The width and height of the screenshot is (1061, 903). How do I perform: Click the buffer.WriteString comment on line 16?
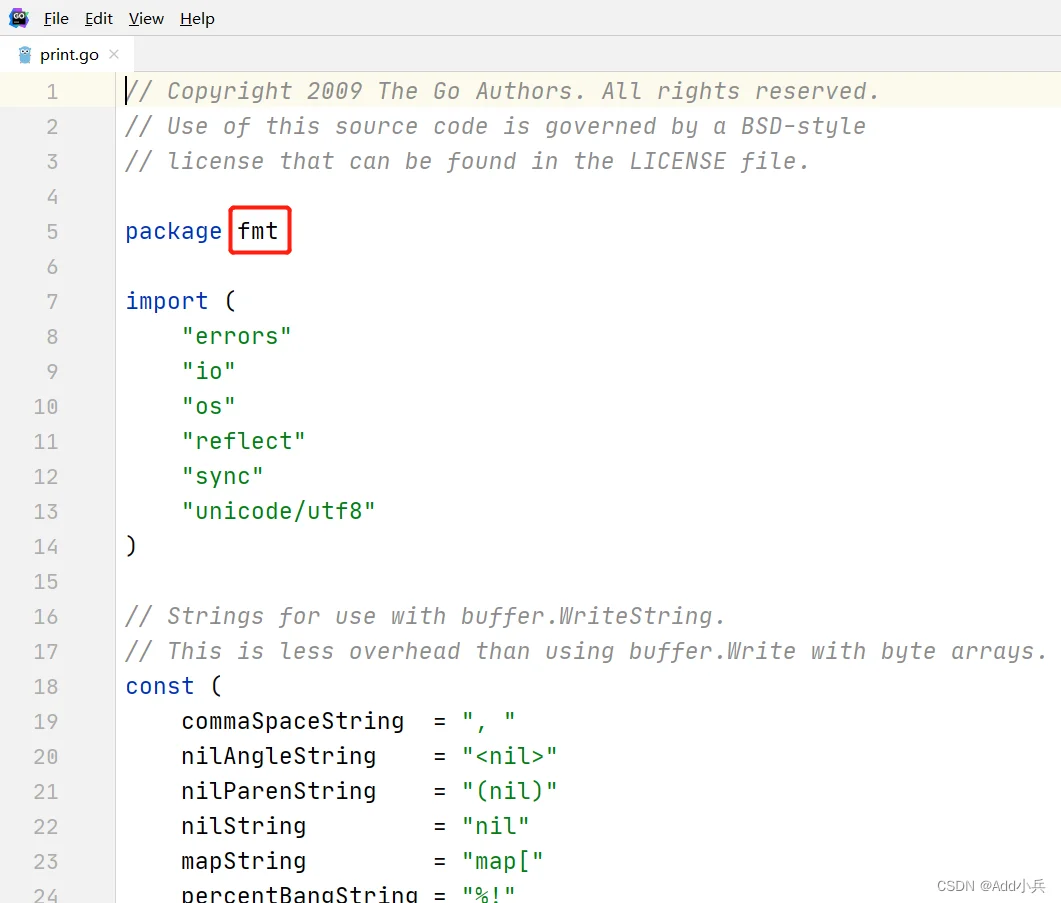point(426,617)
